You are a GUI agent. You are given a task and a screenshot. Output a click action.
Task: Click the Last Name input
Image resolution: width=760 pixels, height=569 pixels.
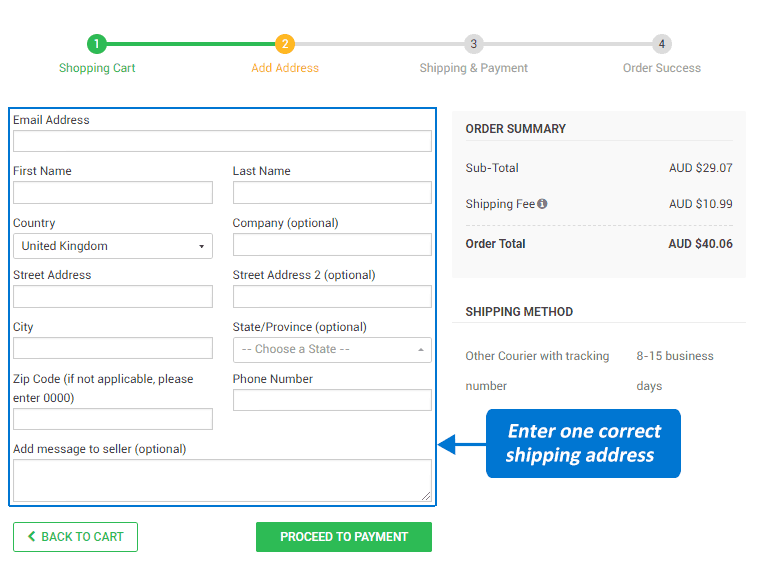pyautogui.click(x=332, y=193)
